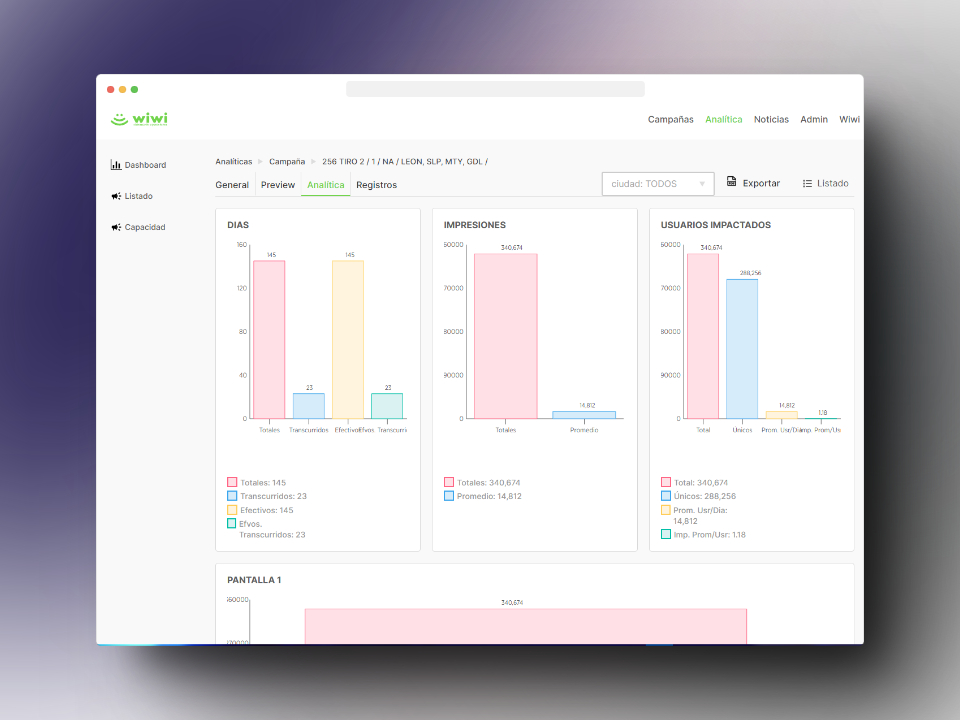Click the pink Totales bar in DIAS chart
The height and width of the screenshot is (720, 960).
pyautogui.click(x=269, y=340)
